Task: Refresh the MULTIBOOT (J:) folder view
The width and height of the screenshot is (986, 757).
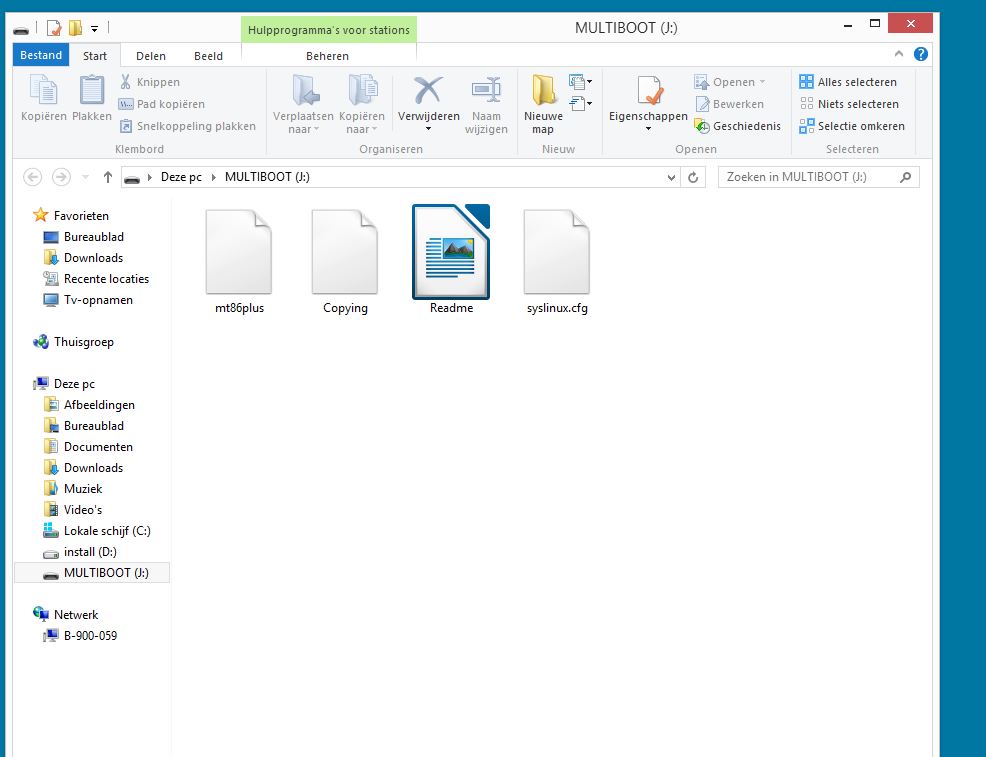Action: [x=693, y=177]
